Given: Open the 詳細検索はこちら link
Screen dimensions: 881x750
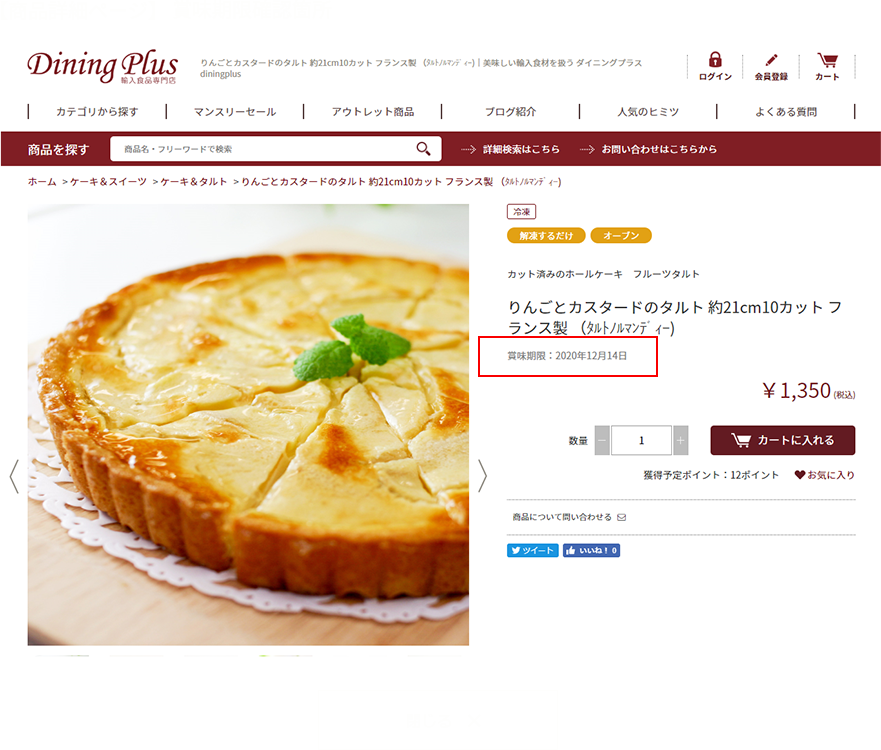Looking at the screenshot, I should [x=521, y=149].
